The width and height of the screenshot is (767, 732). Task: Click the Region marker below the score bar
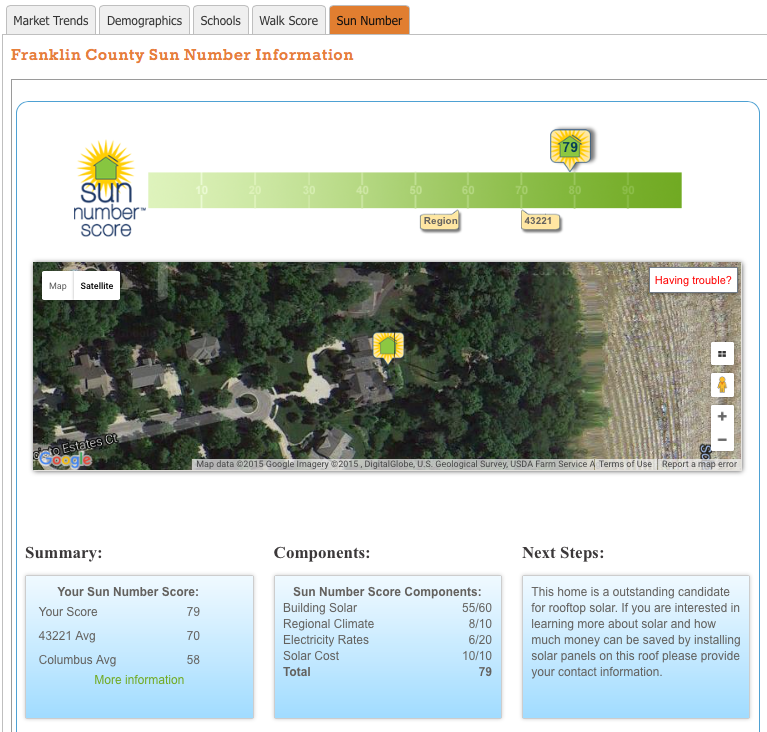pos(440,221)
